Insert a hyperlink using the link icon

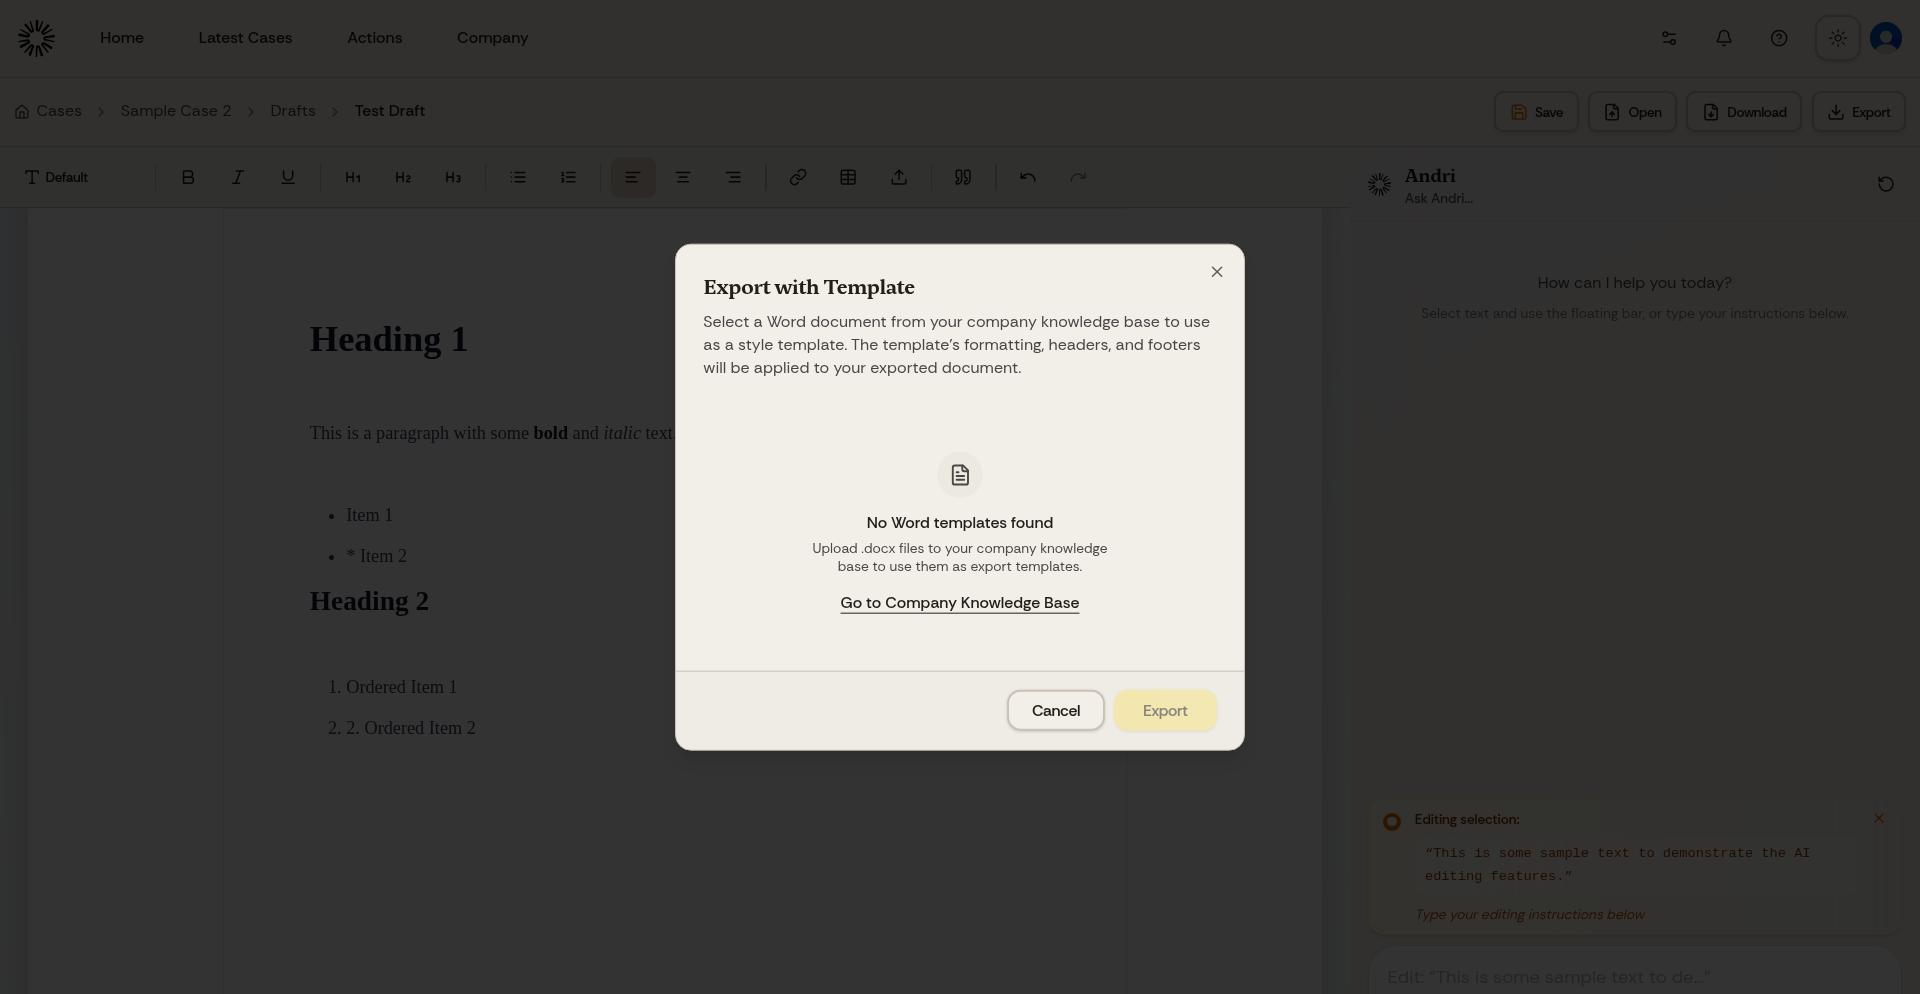(x=797, y=177)
